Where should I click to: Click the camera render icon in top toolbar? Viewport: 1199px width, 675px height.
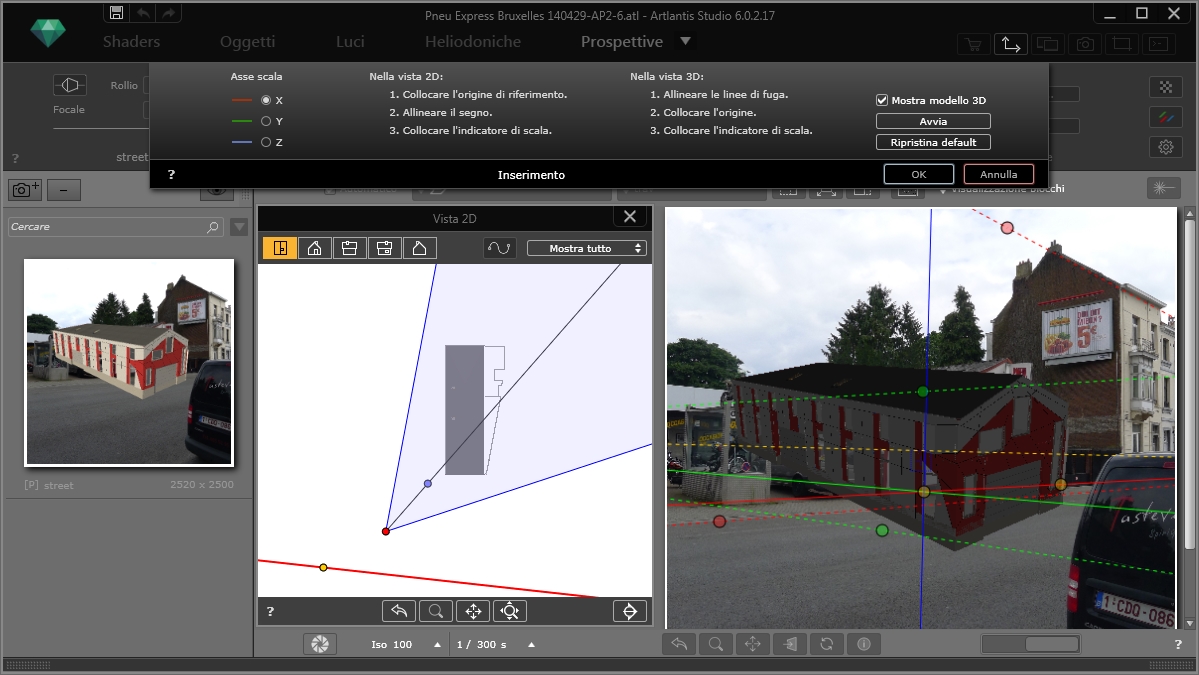[1085, 44]
